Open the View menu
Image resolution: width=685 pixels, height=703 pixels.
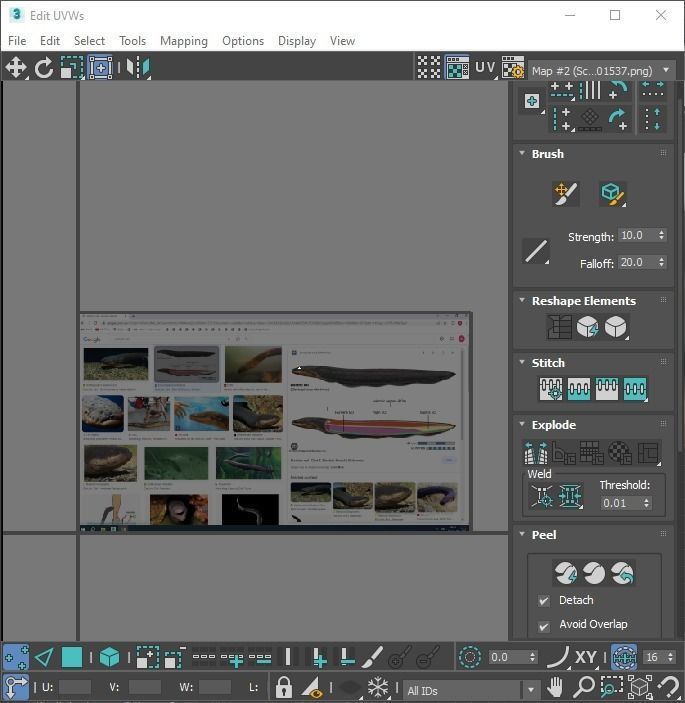342,41
